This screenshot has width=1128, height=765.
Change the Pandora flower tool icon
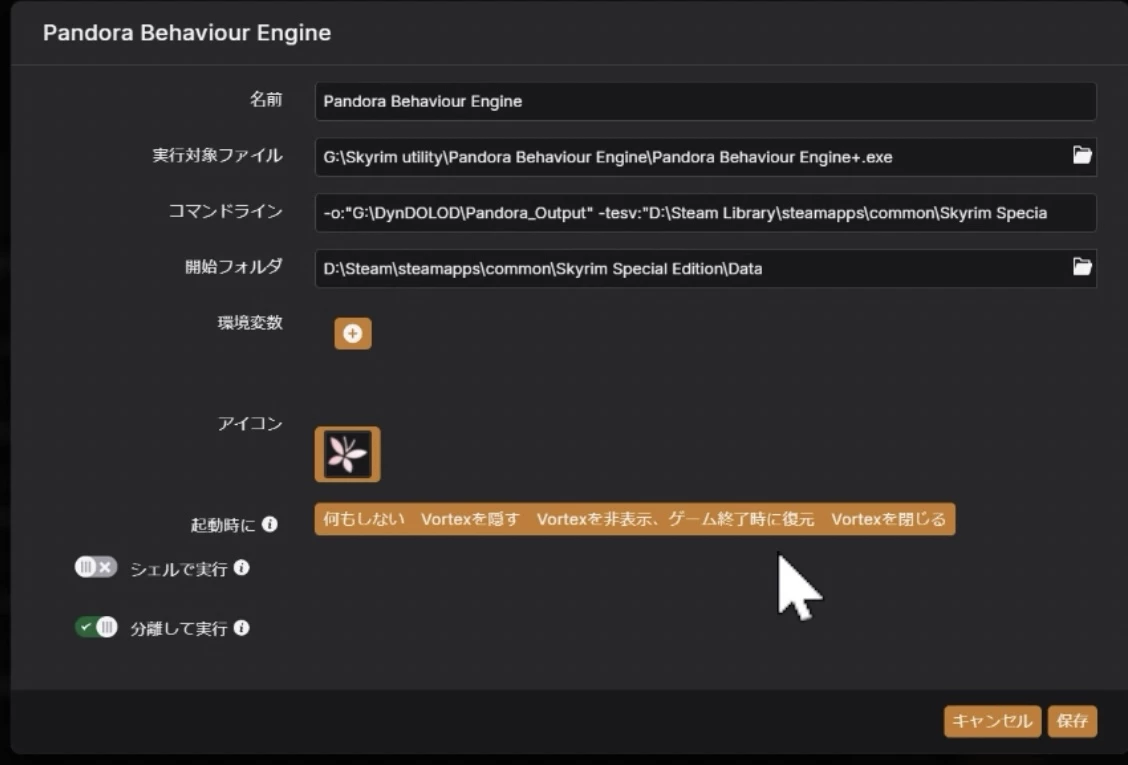[x=347, y=454]
